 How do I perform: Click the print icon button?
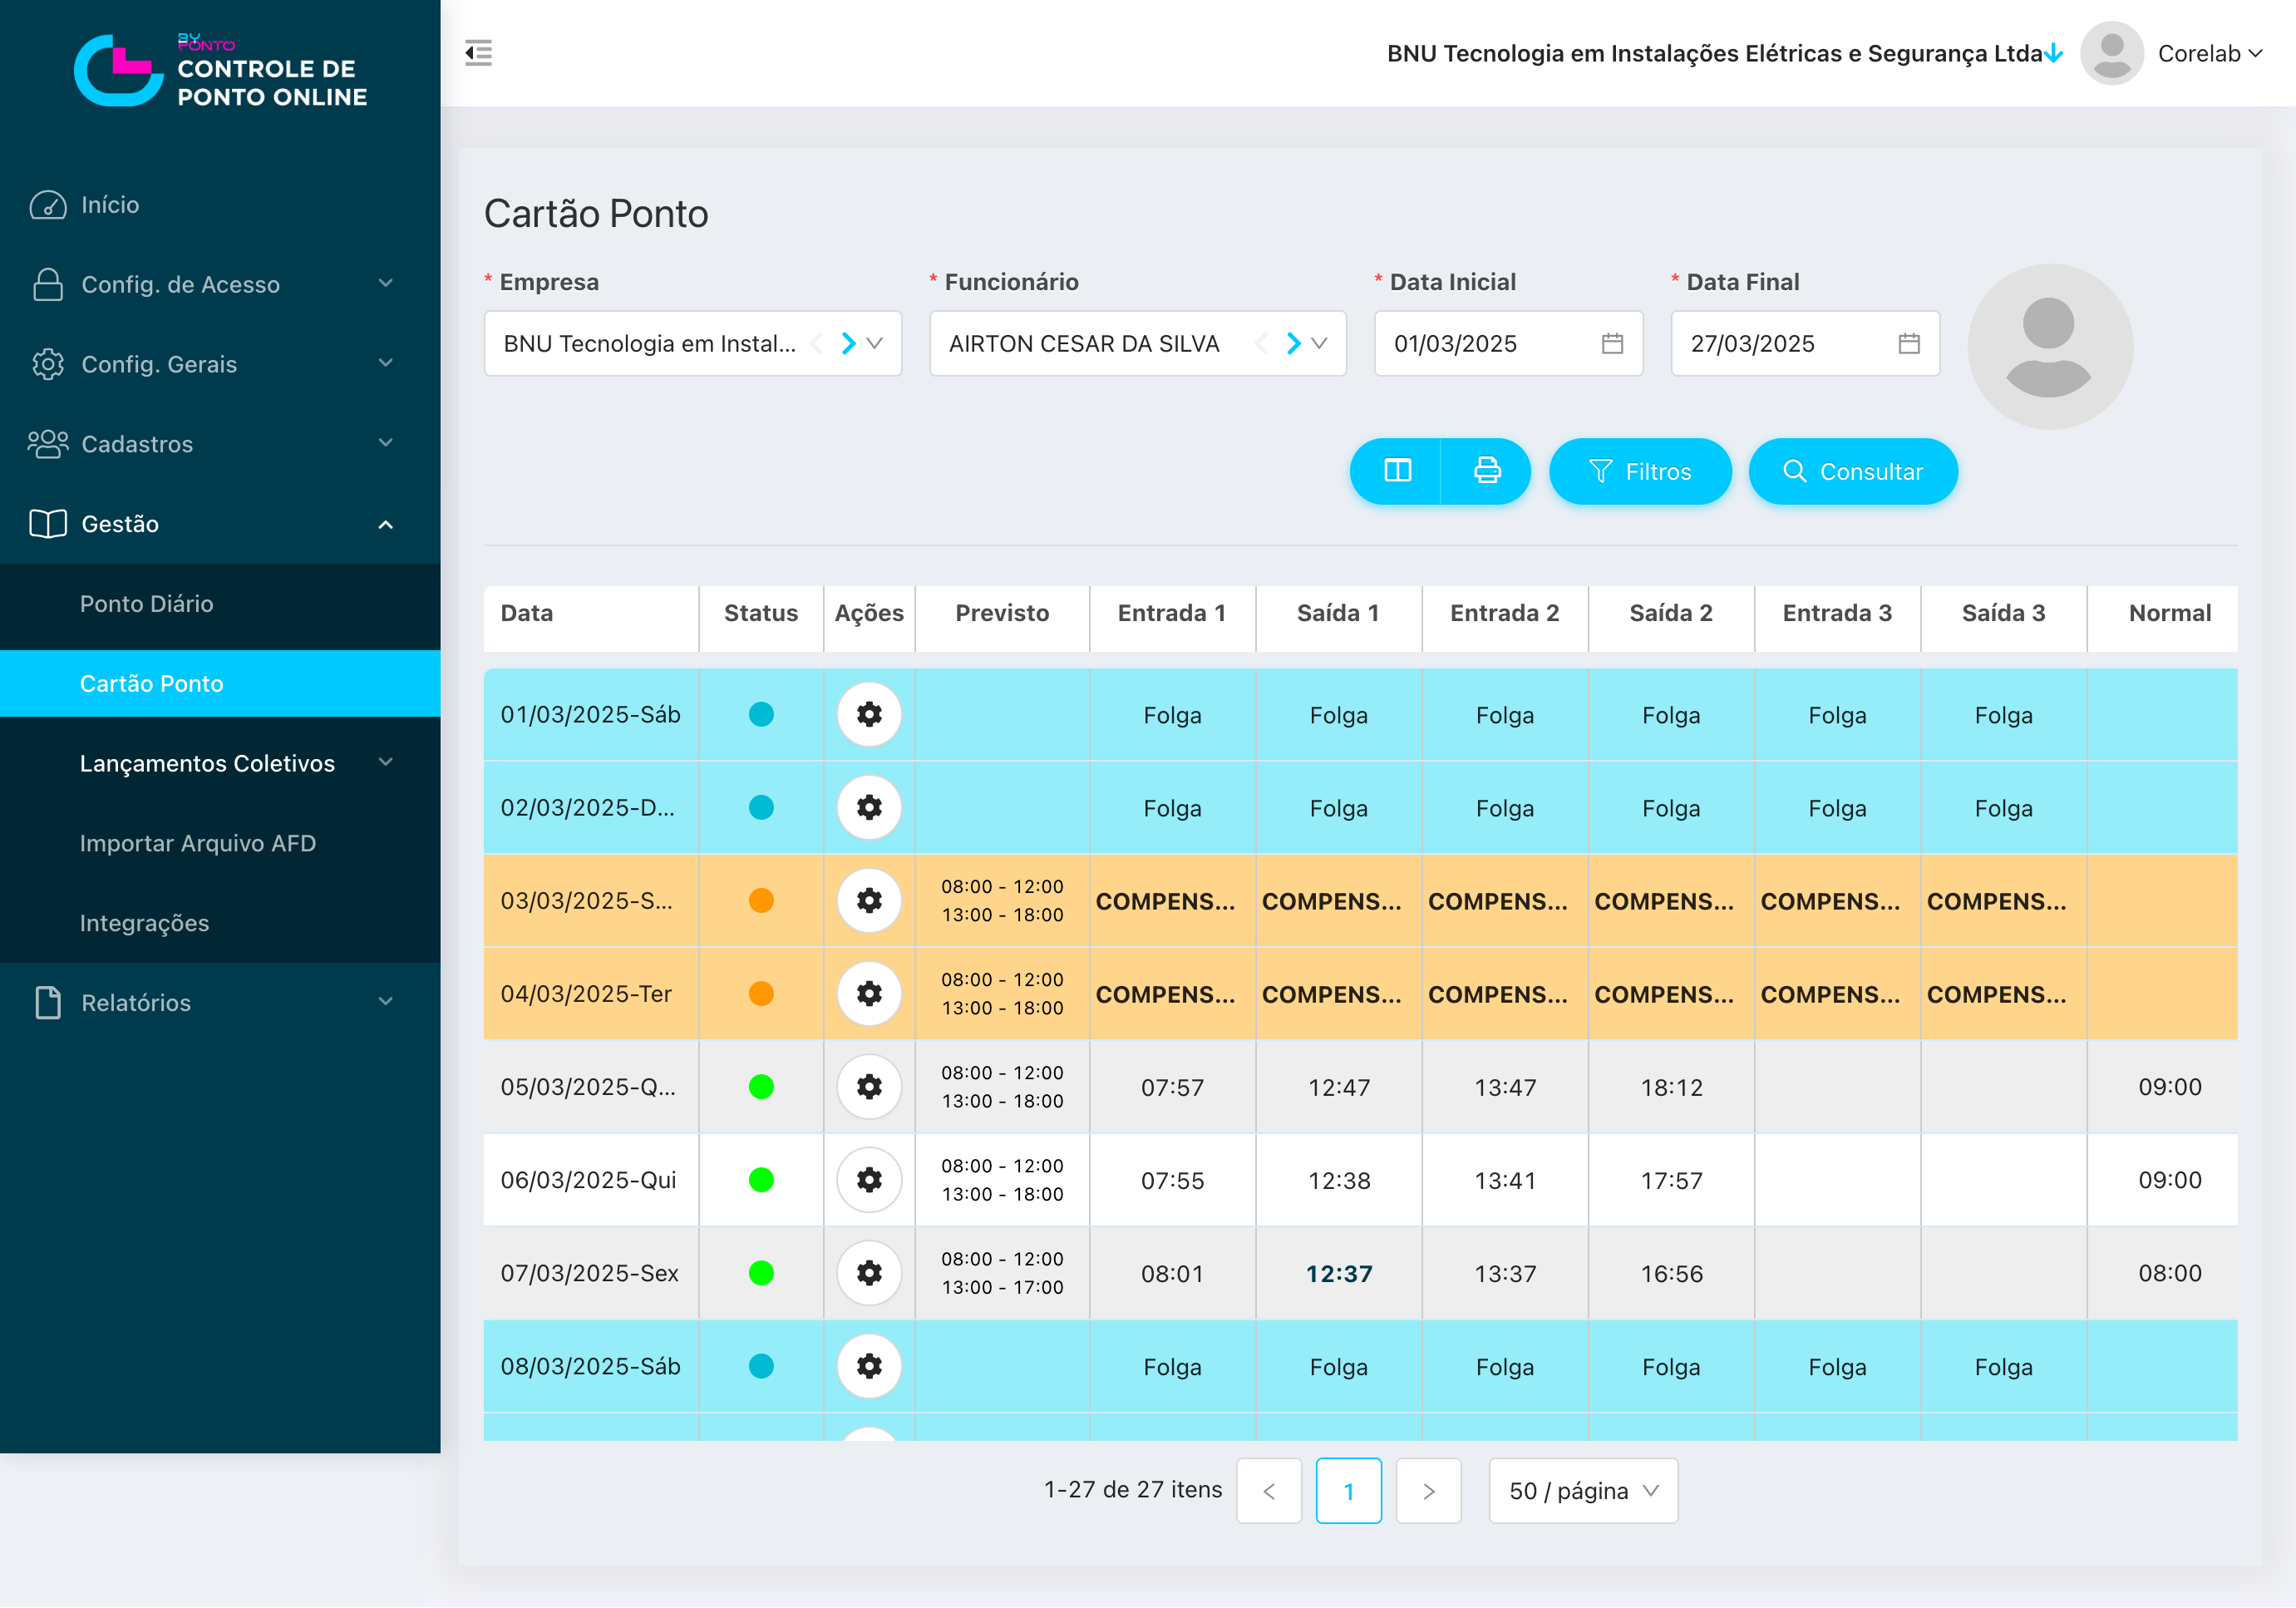pyautogui.click(x=1487, y=471)
